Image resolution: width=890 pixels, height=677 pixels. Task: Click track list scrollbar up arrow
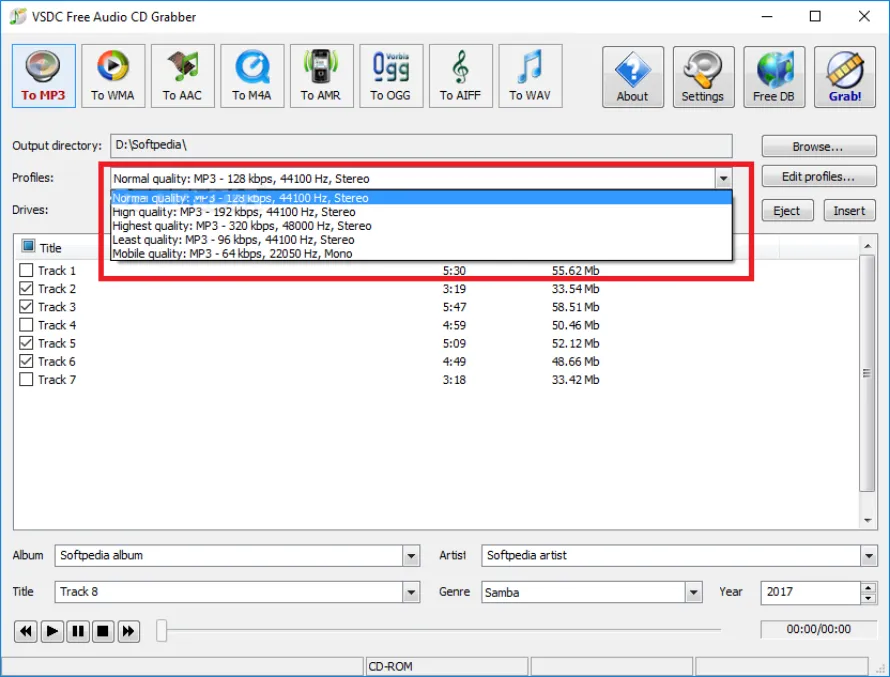click(x=867, y=246)
